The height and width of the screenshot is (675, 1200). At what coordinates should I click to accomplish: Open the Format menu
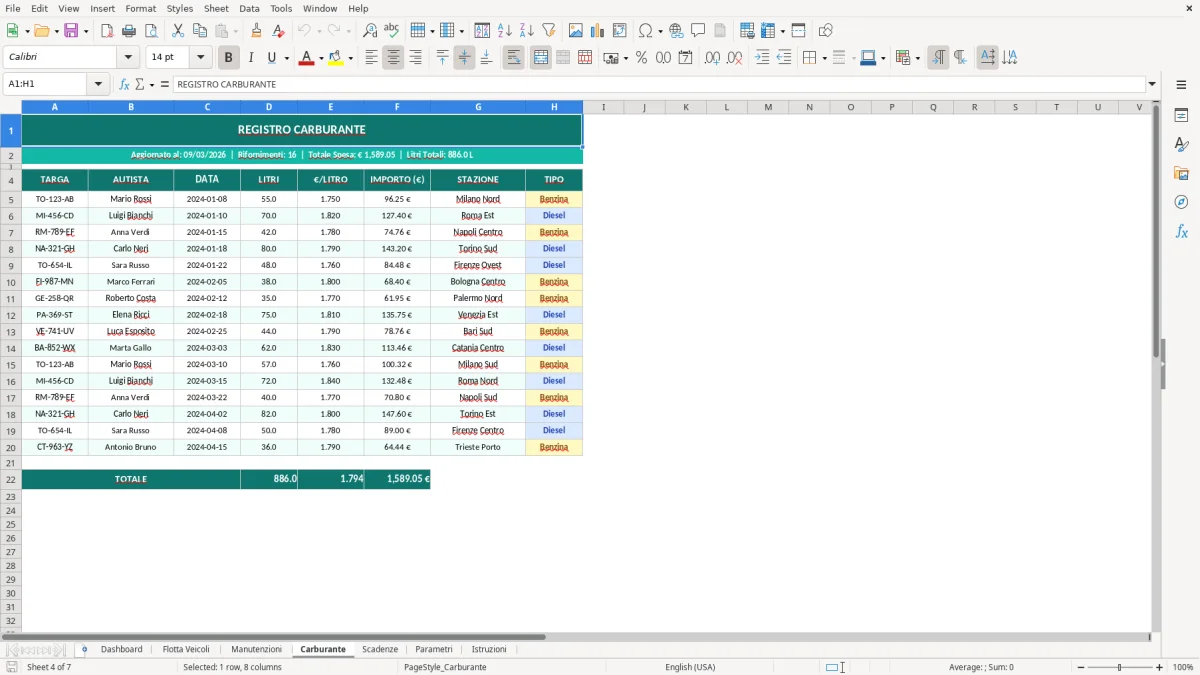(140, 8)
